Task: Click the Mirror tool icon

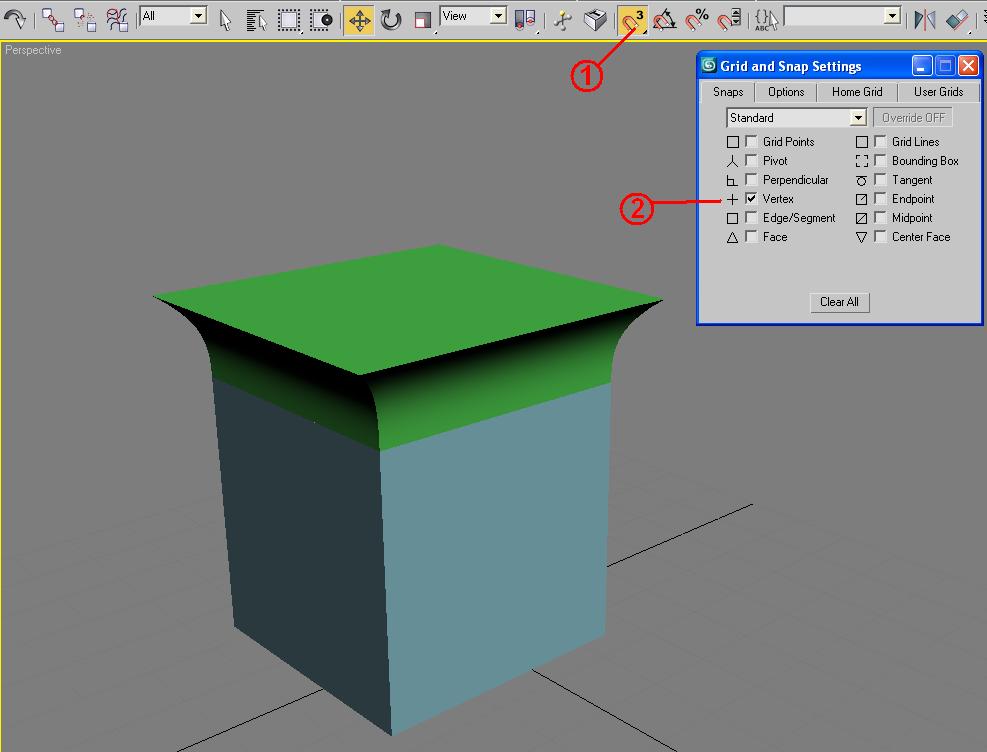Action: pyautogui.click(x=925, y=19)
